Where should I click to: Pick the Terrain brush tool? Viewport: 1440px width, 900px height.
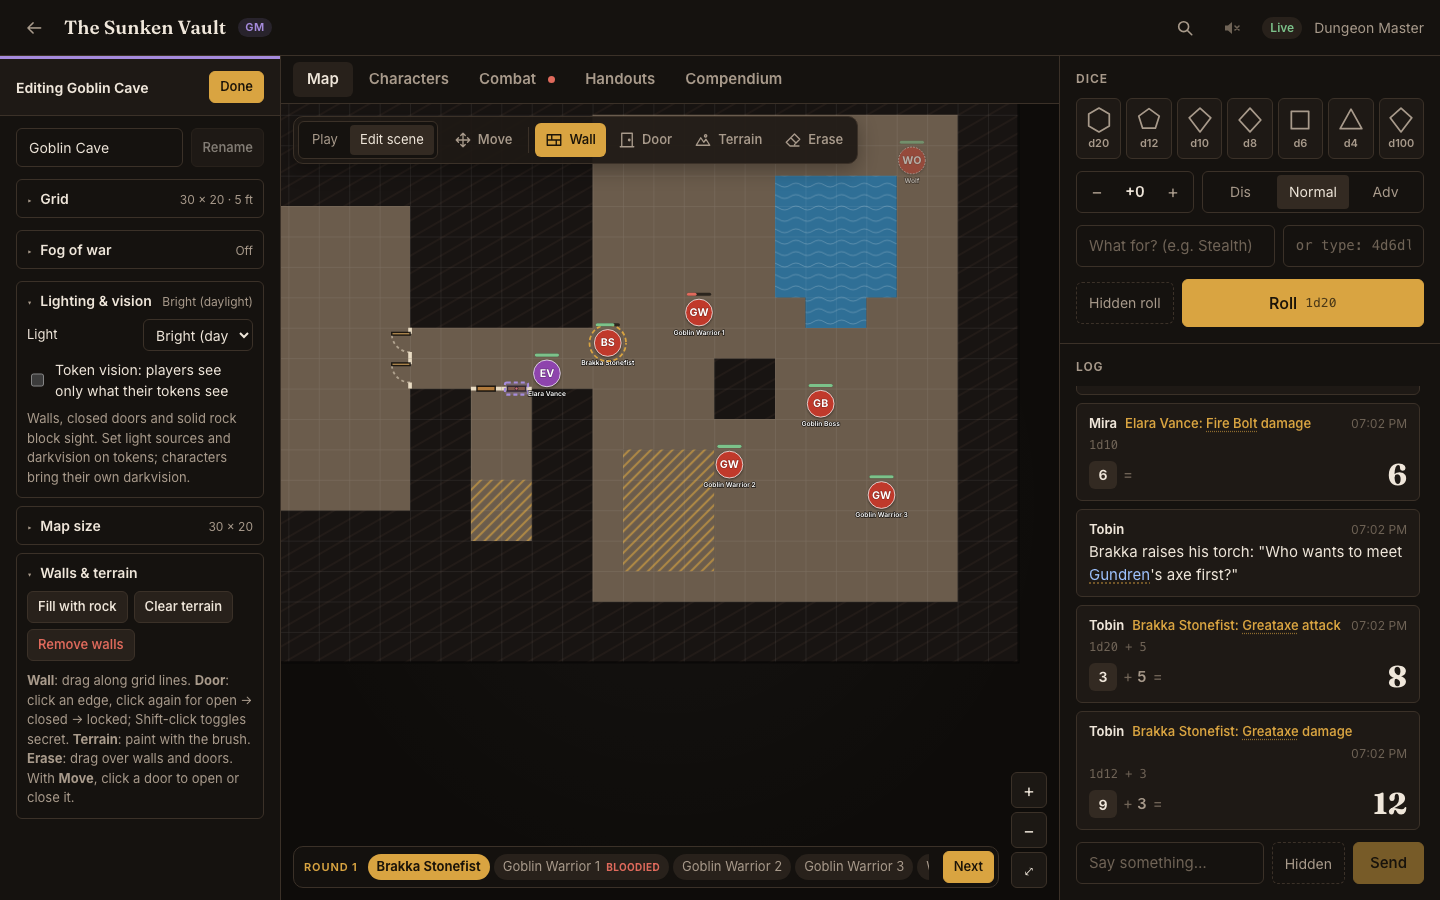pyautogui.click(x=729, y=140)
